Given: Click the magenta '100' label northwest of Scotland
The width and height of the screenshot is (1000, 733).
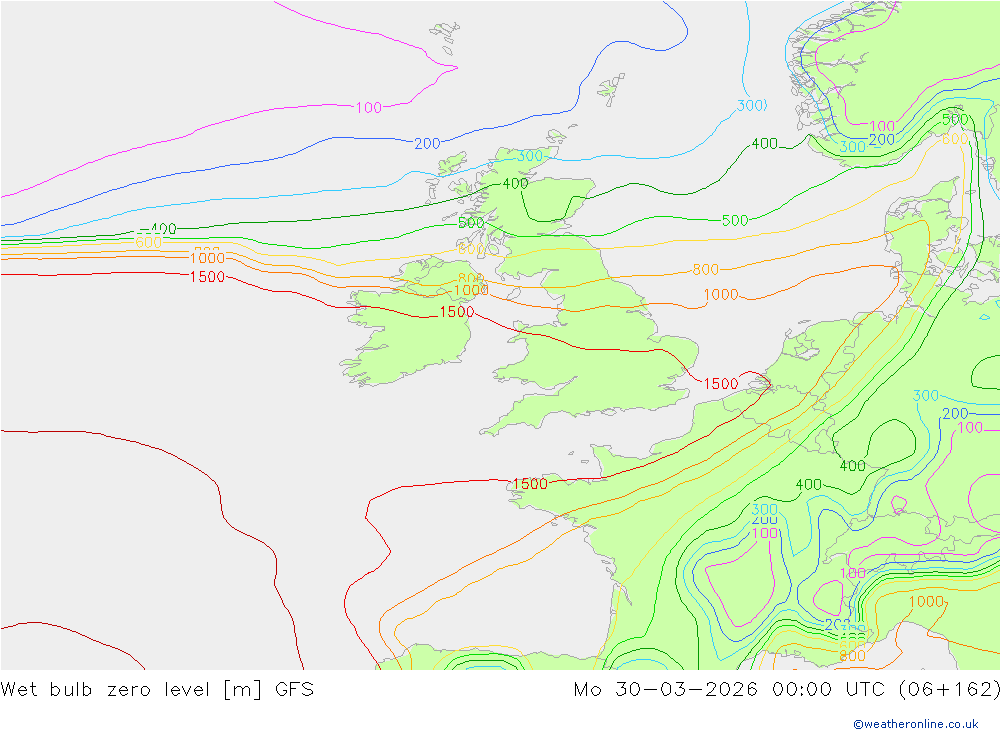Looking at the screenshot, I should [x=369, y=108].
